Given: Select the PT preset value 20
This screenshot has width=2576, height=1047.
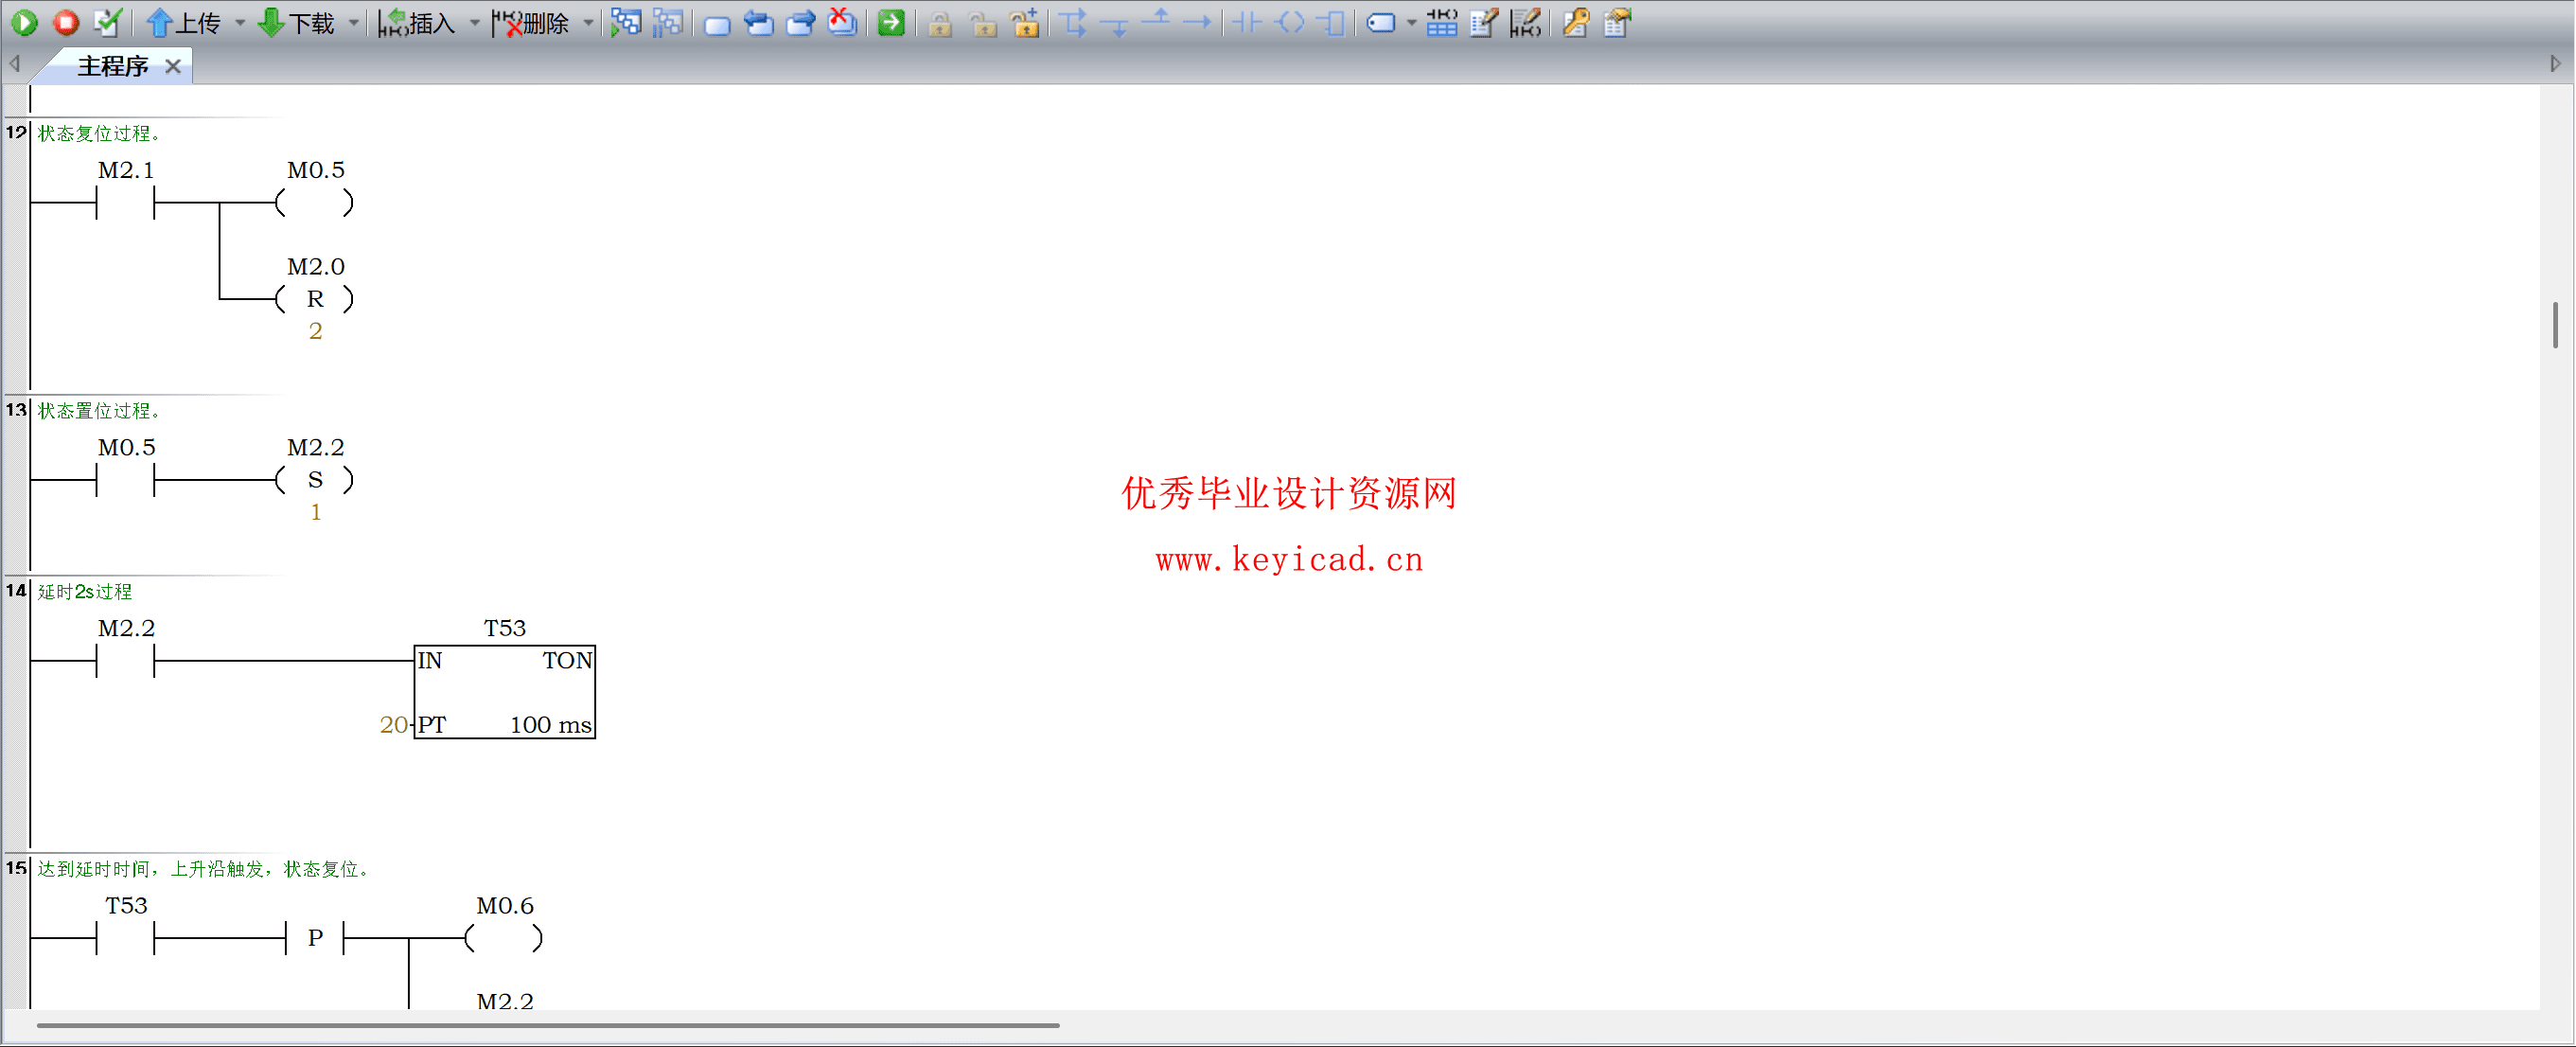Looking at the screenshot, I should point(393,725).
